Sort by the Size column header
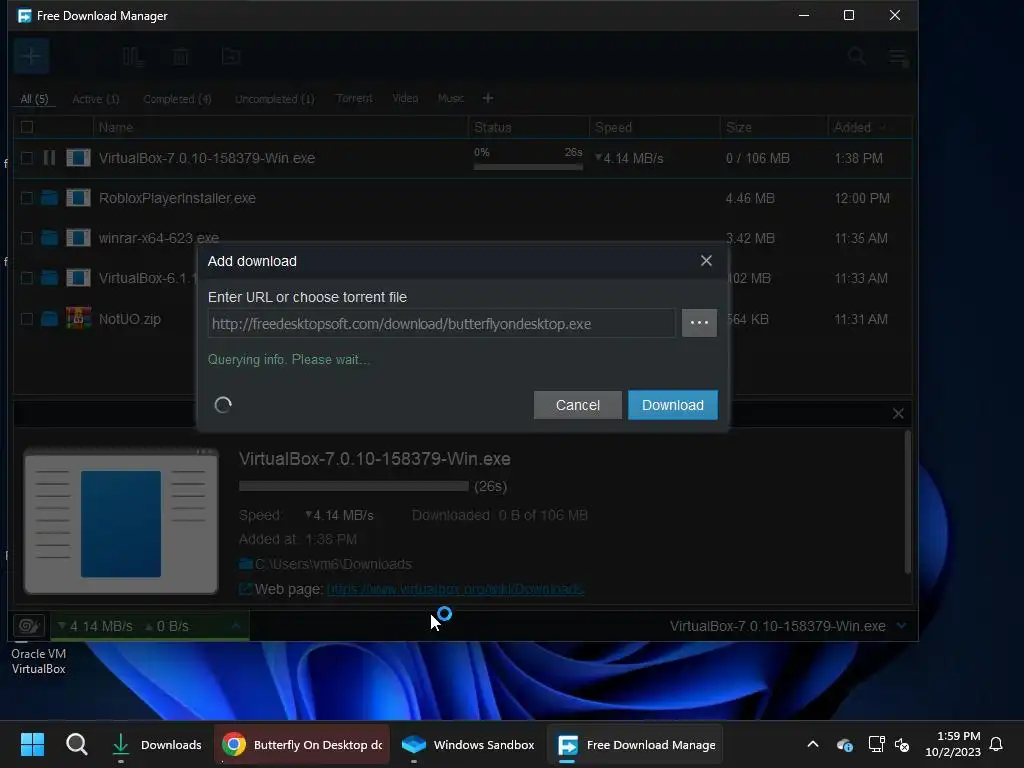Viewport: 1024px width, 768px height. pos(774,127)
